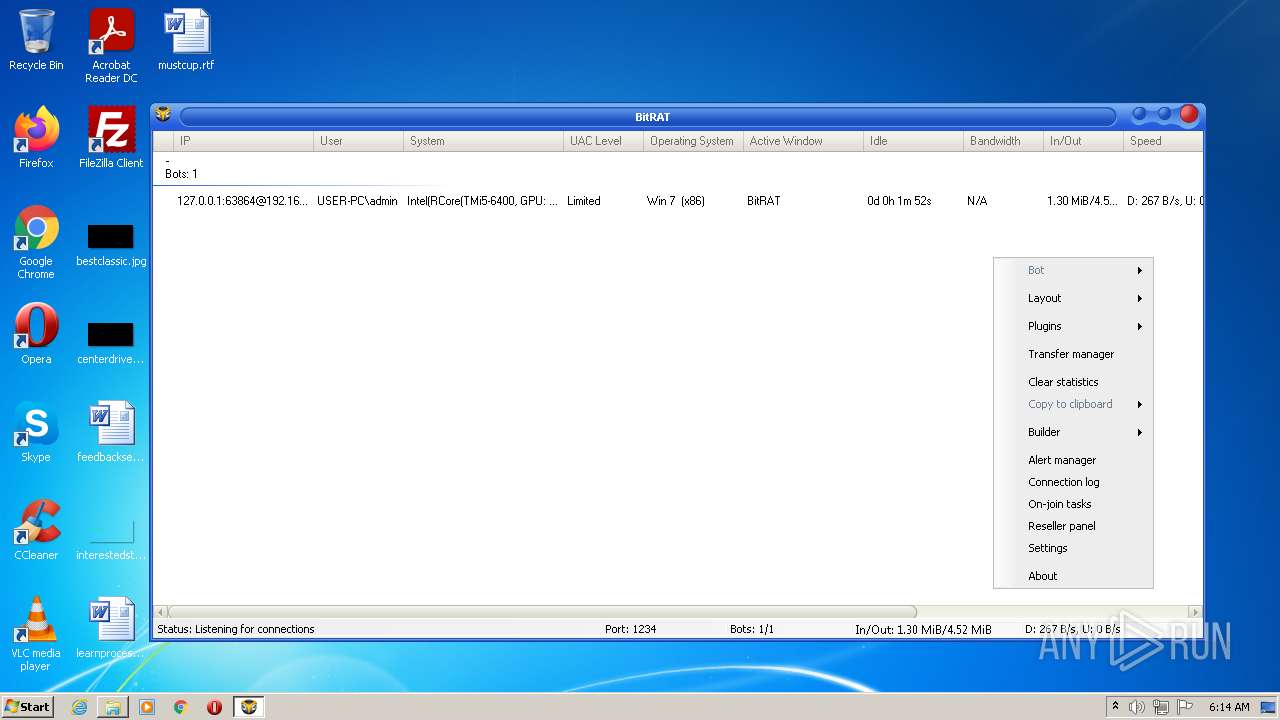Open VLC media player shortcut
Viewport: 1280px width, 720px height.
[36, 634]
